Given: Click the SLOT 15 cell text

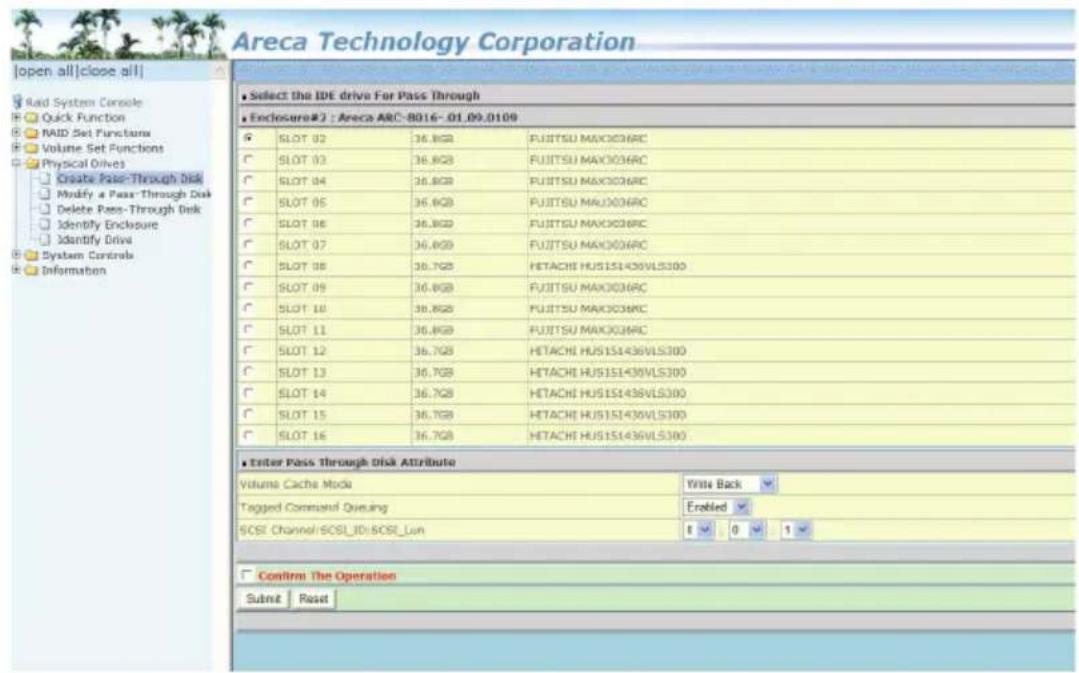Looking at the screenshot, I should click(x=302, y=415).
